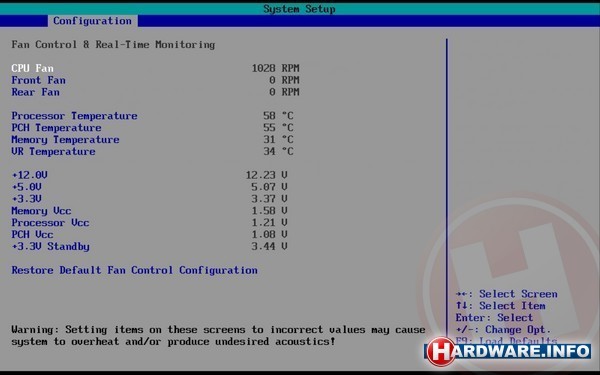Click the 31 °C memory temperature value

point(278,139)
